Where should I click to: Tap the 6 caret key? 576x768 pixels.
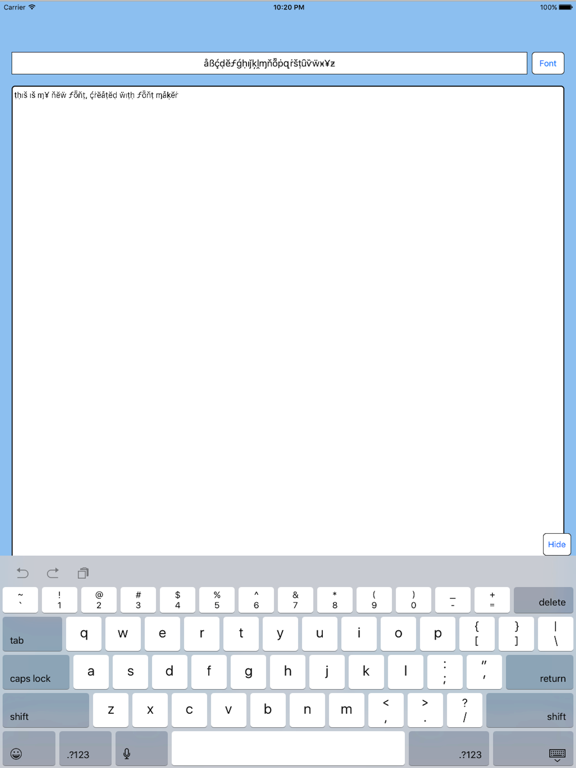[x=256, y=600]
